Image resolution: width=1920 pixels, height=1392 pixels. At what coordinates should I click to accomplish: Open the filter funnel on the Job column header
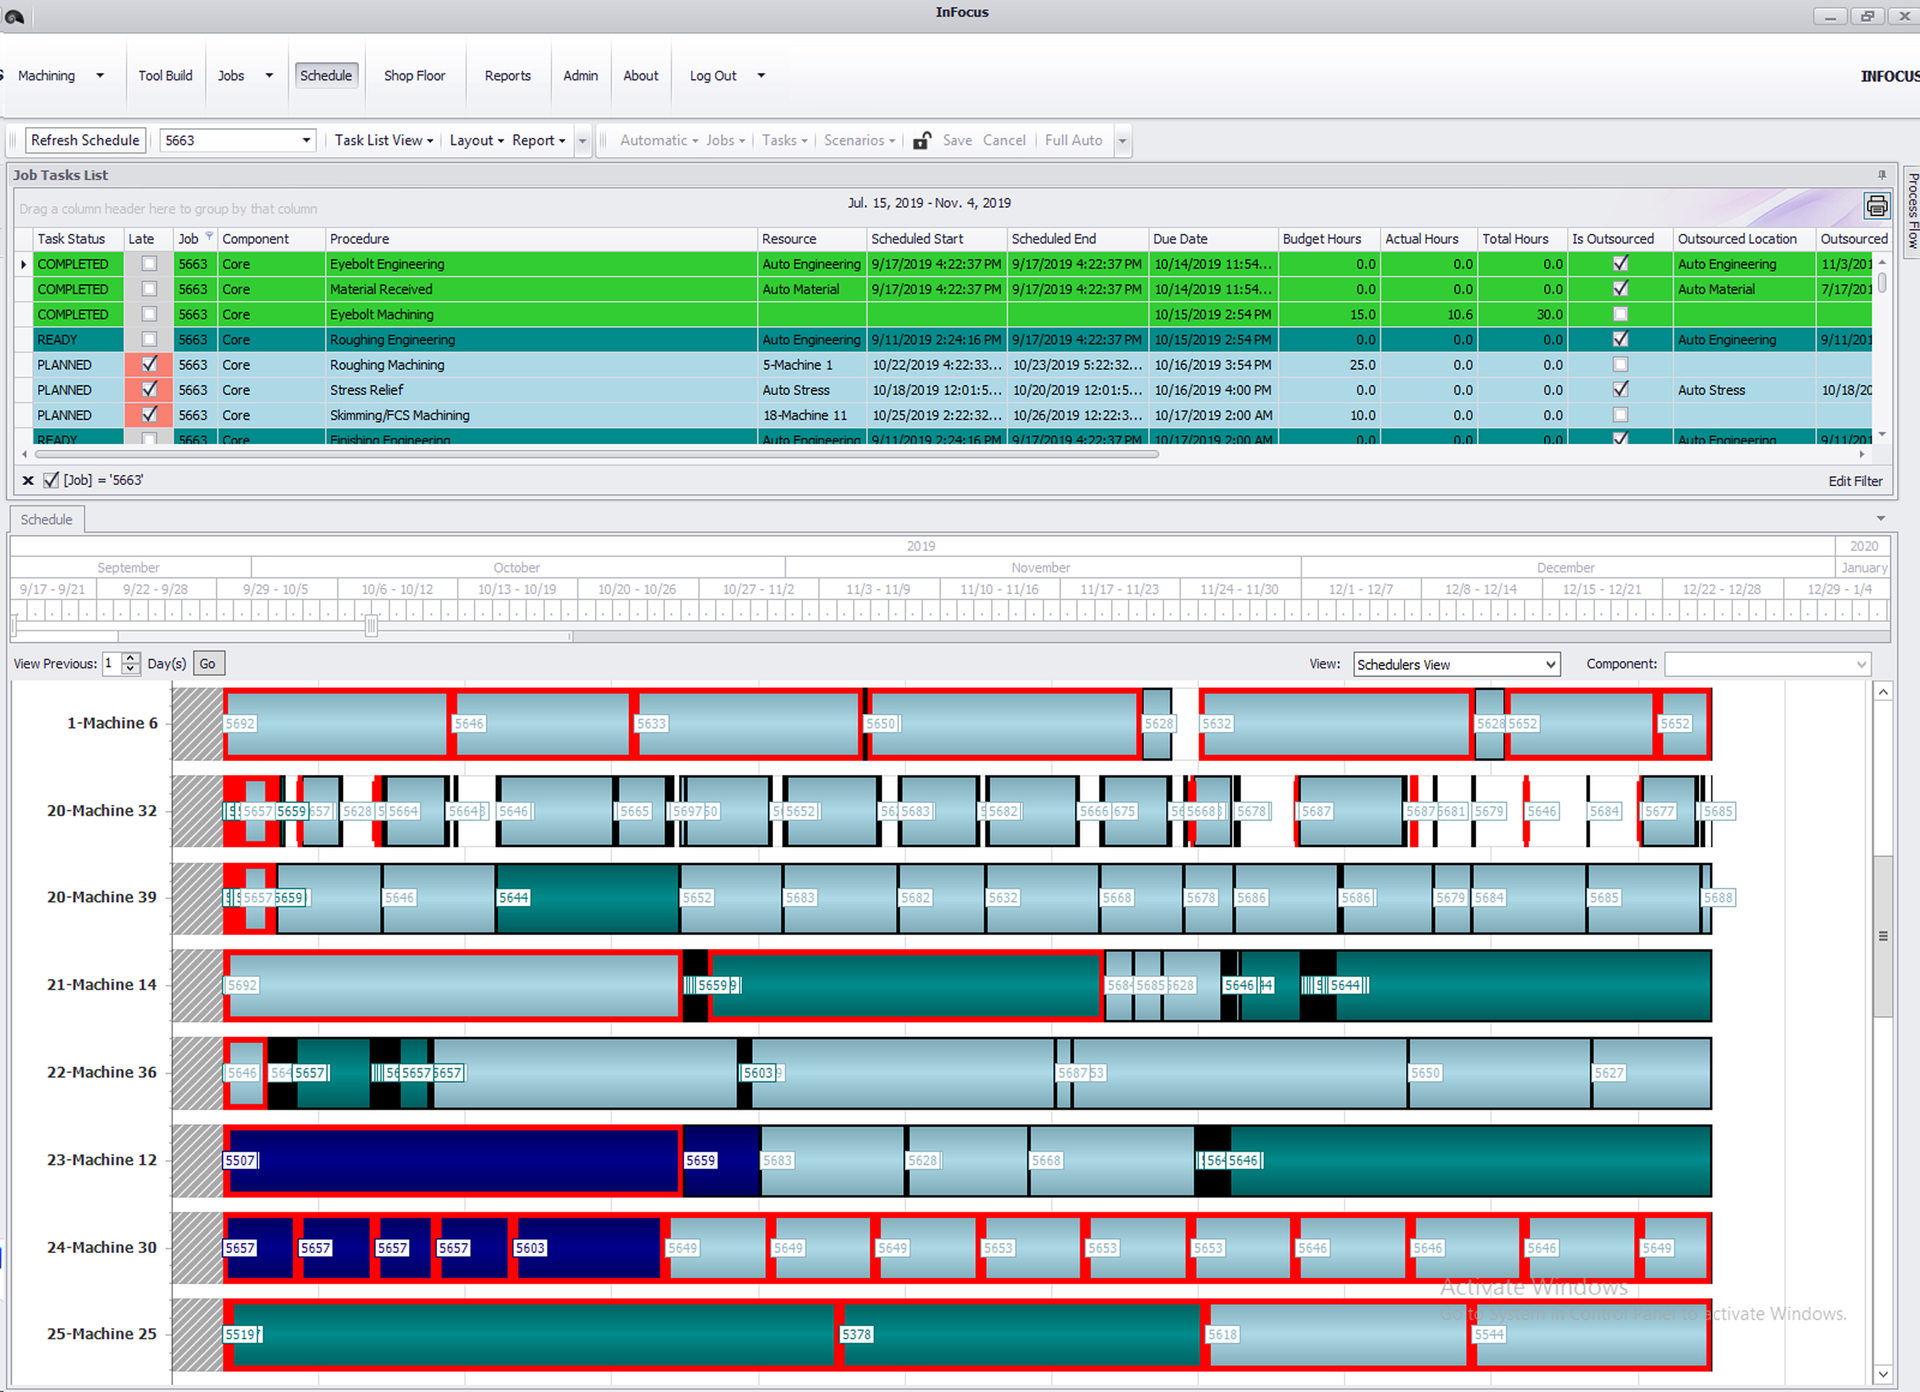(x=208, y=235)
